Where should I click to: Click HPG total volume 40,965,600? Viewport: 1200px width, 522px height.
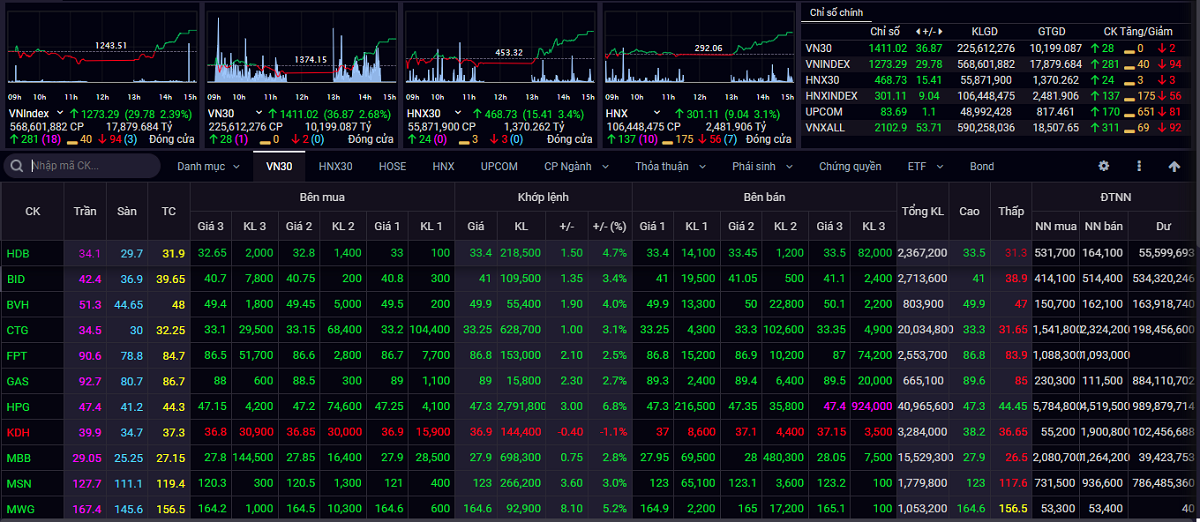click(x=922, y=407)
